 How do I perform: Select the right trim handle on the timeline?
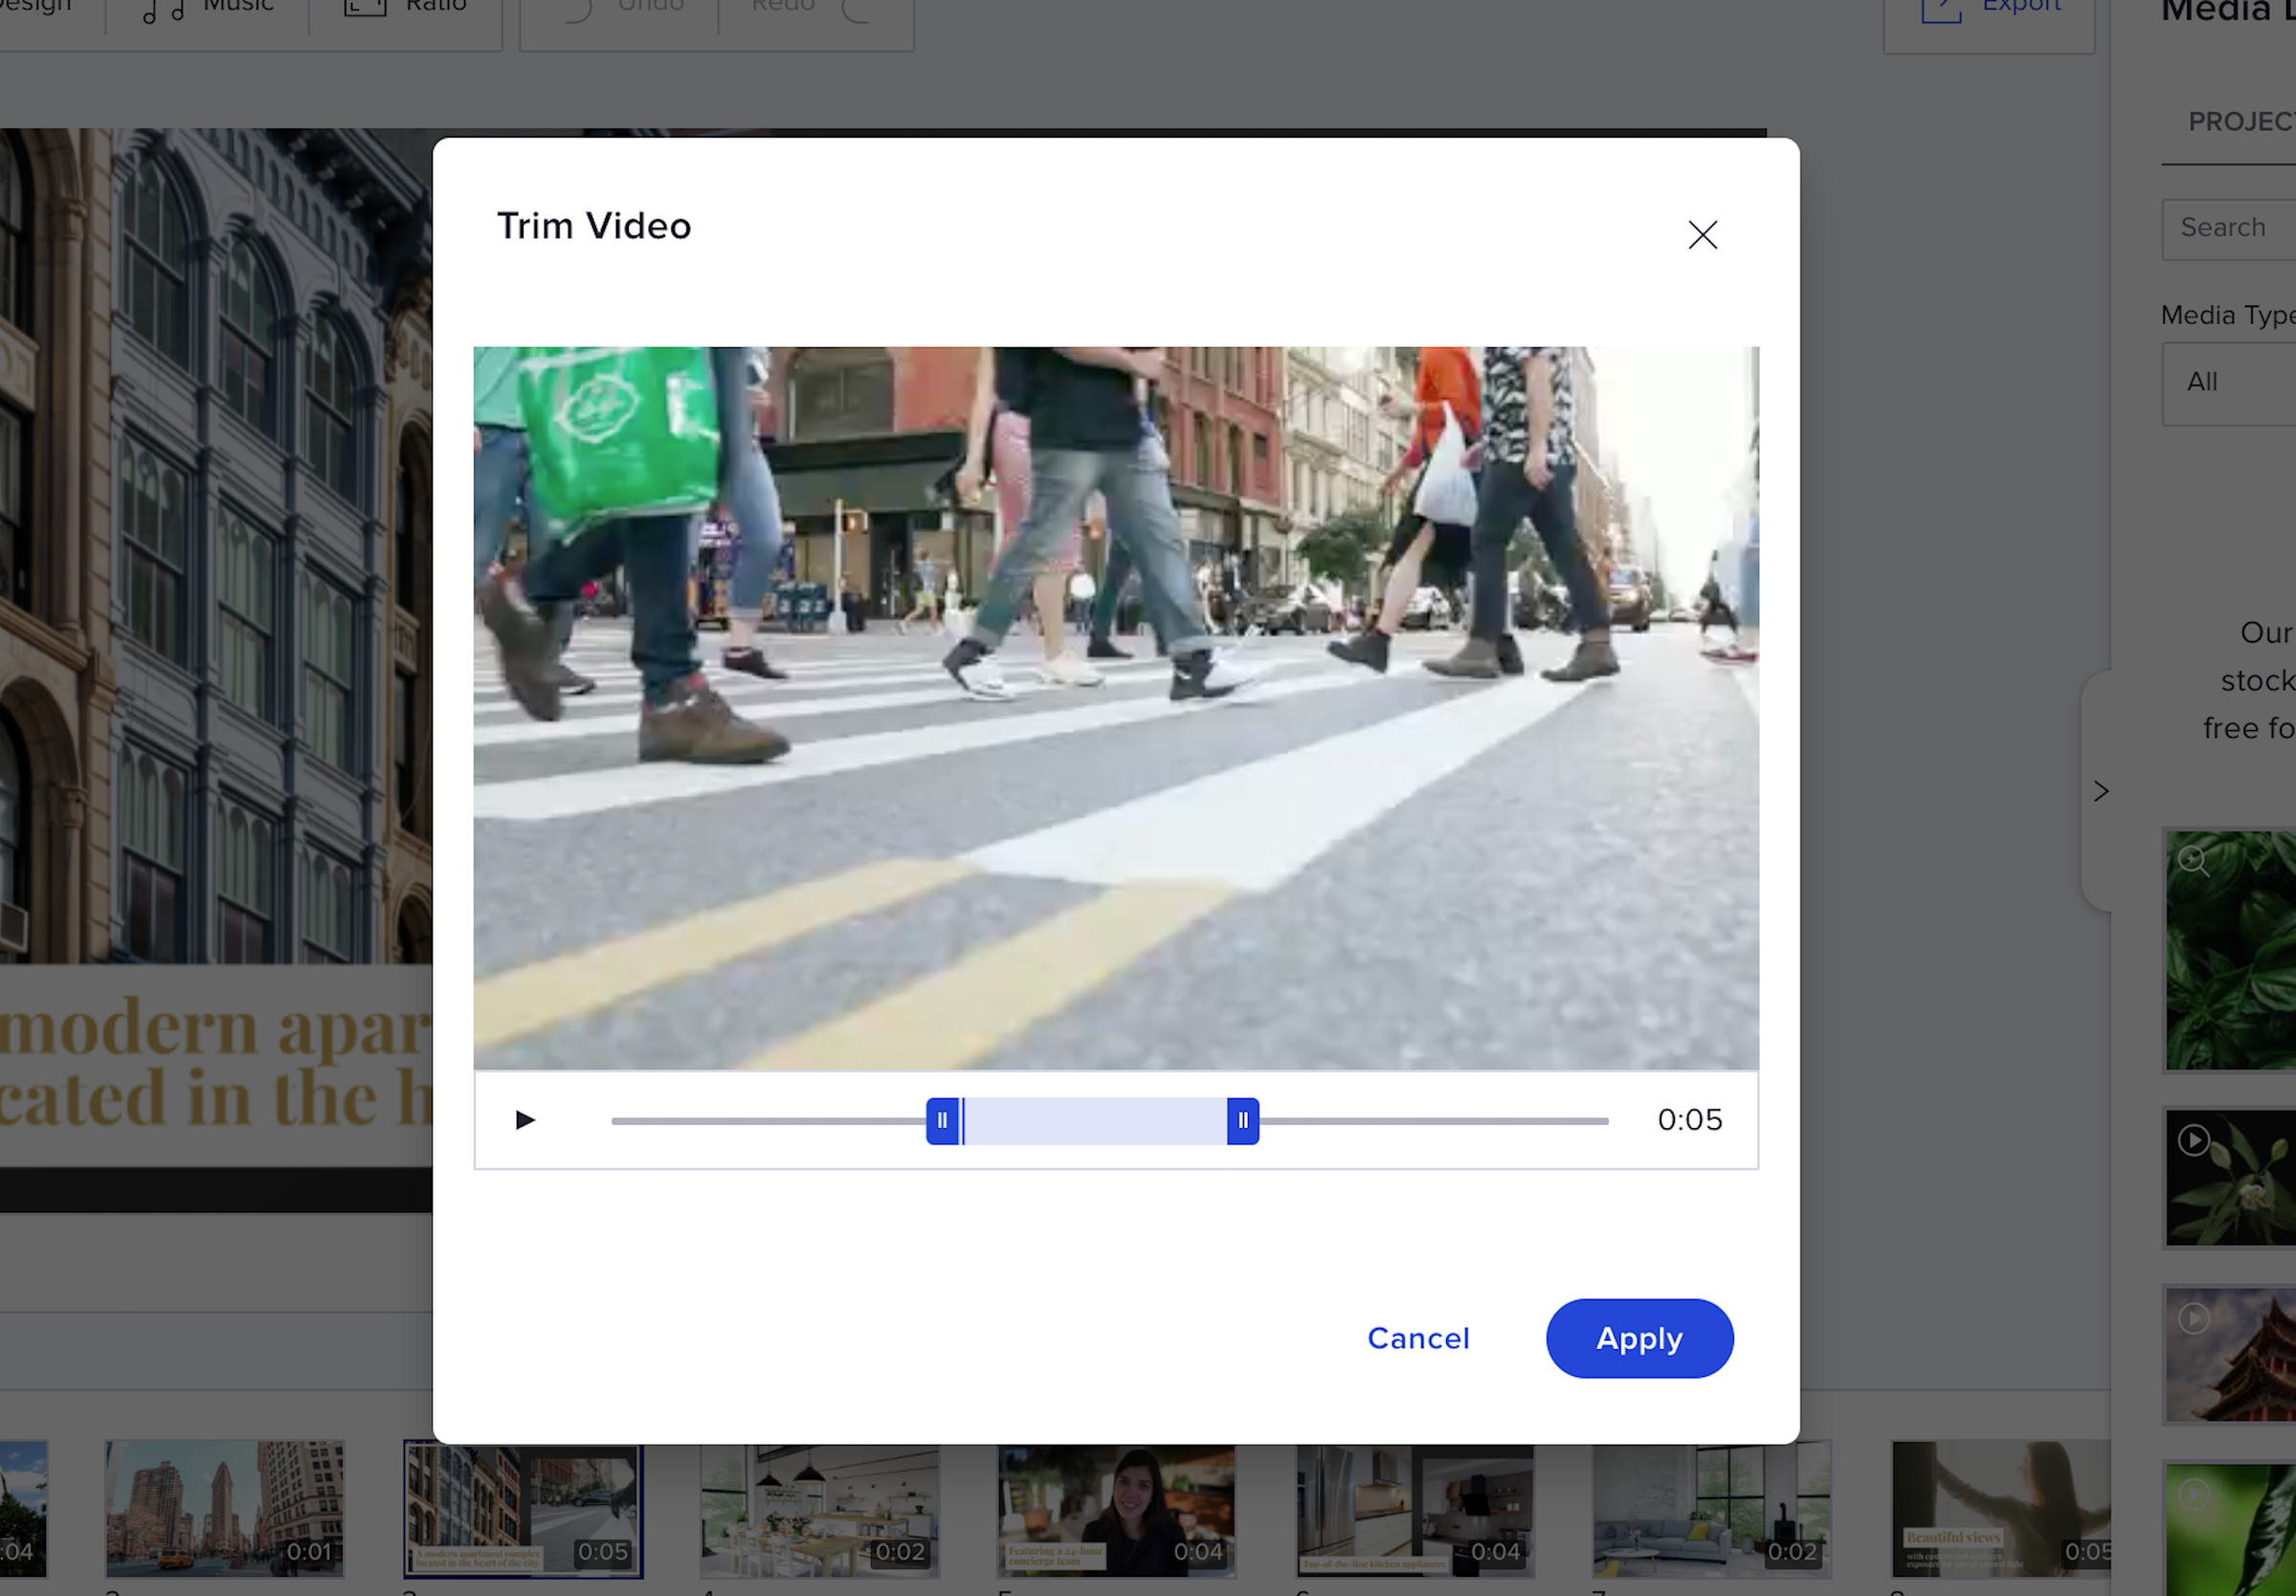tap(1242, 1121)
